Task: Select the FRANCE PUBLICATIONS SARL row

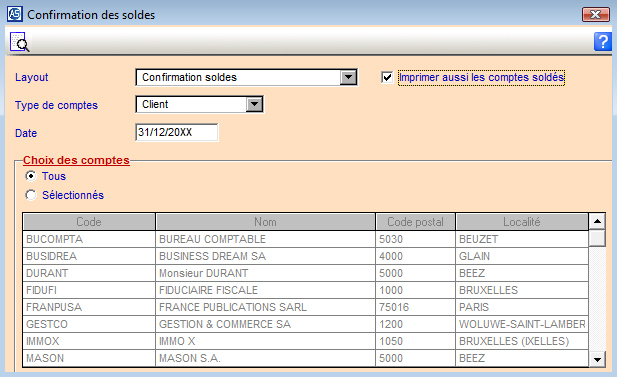Action: [x=305, y=307]
